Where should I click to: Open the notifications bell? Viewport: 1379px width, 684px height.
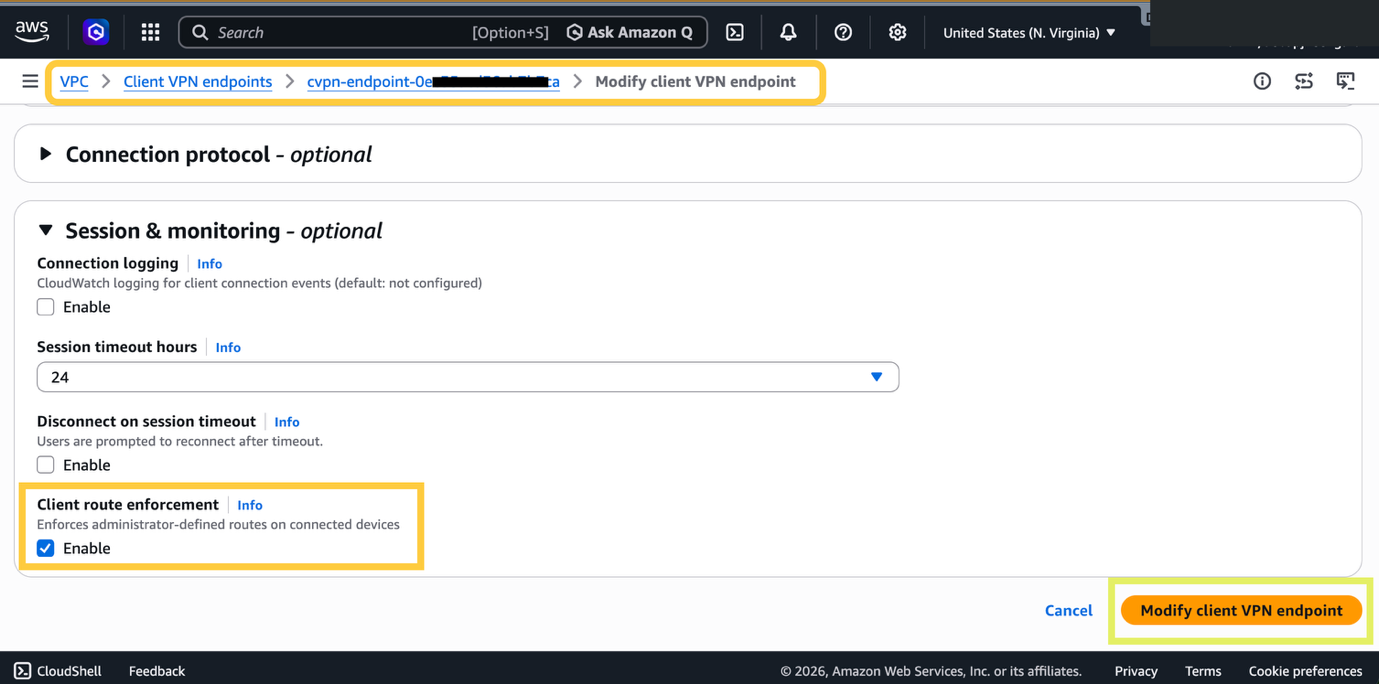coord(788,32)
